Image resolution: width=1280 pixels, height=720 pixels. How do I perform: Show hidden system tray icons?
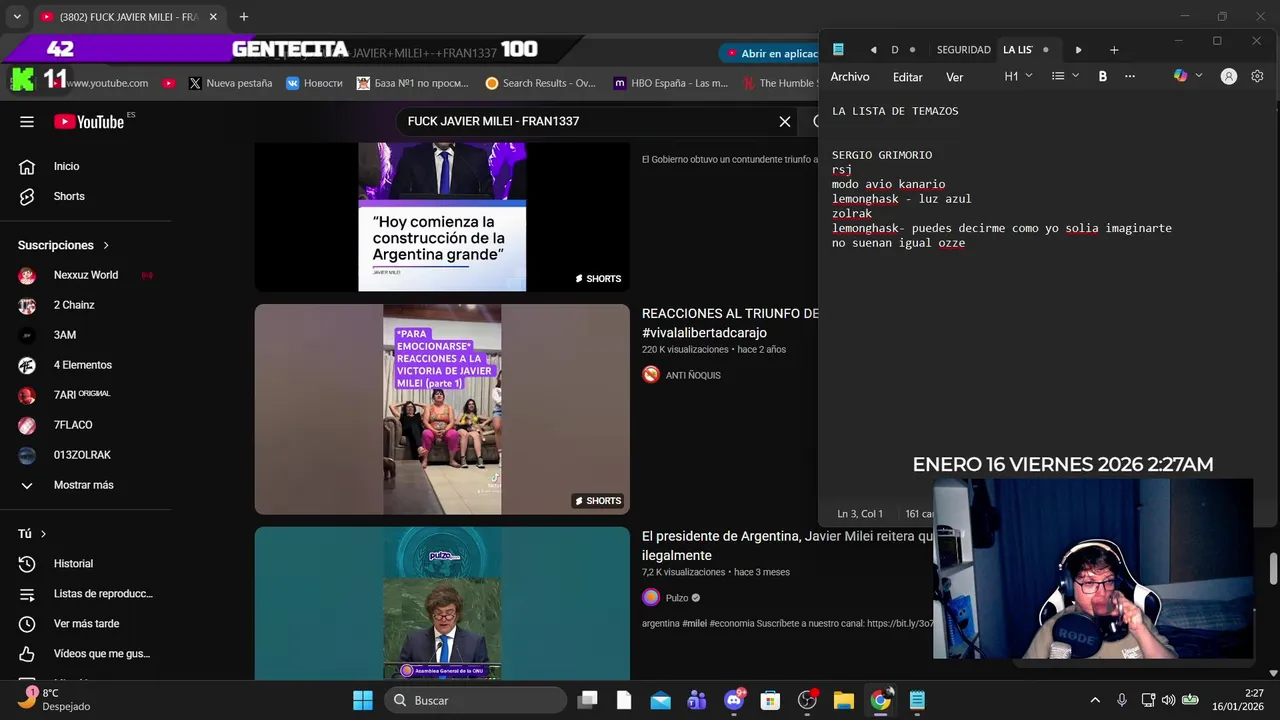1095,700
